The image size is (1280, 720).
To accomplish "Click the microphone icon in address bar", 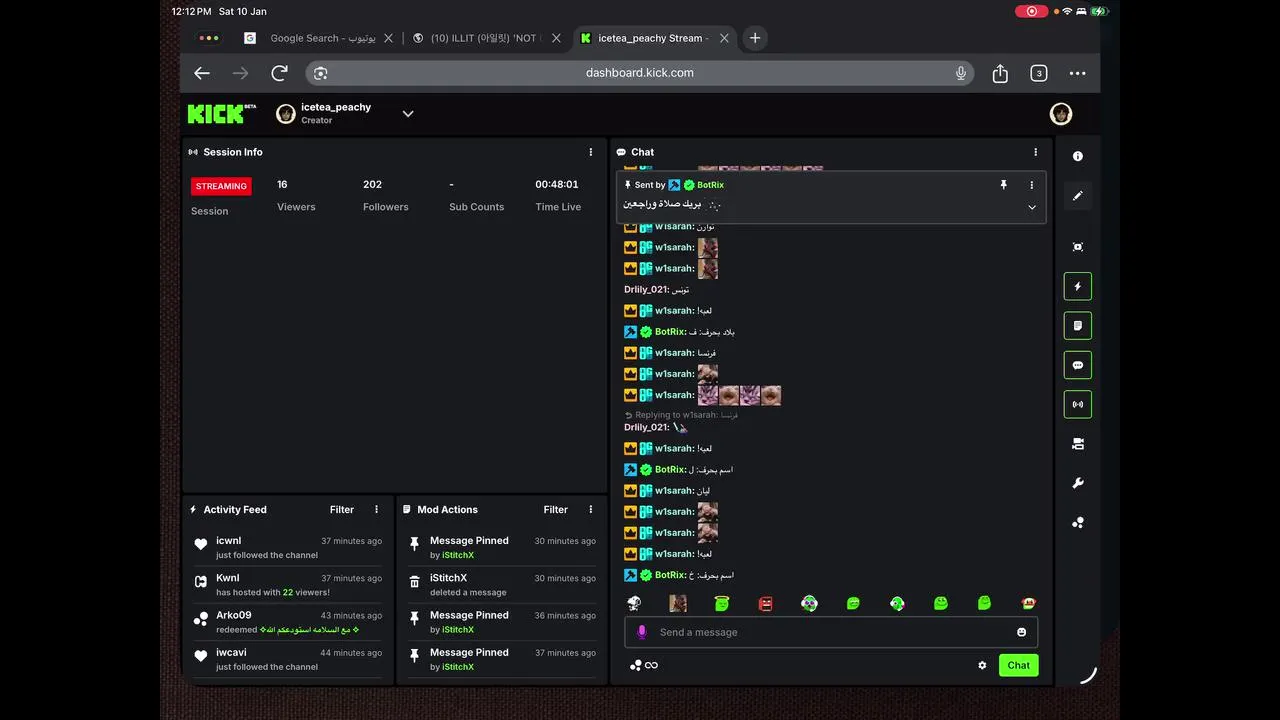I will tap(960, 73).
